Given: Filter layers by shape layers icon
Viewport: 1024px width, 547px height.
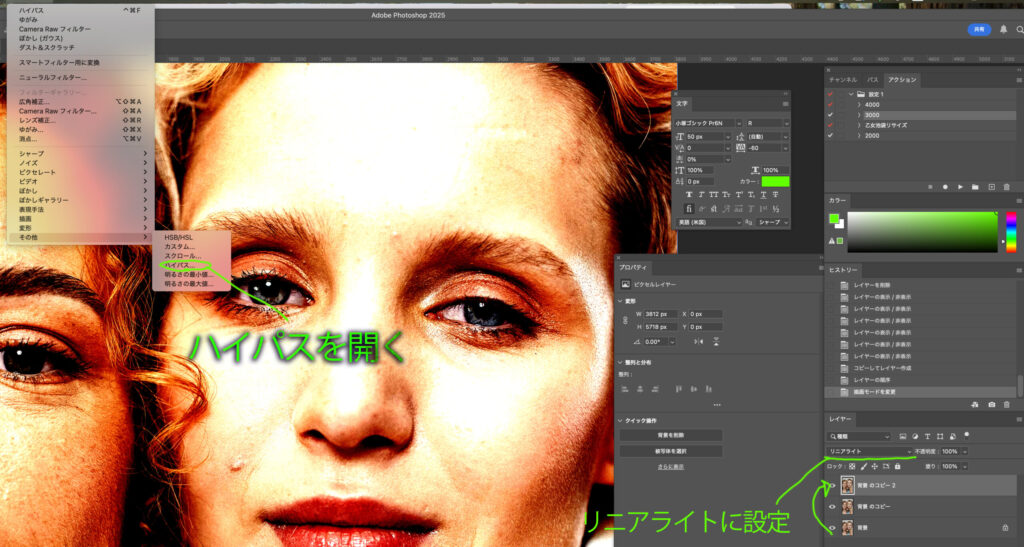Looking at the screenshot, I should point(940,436).
